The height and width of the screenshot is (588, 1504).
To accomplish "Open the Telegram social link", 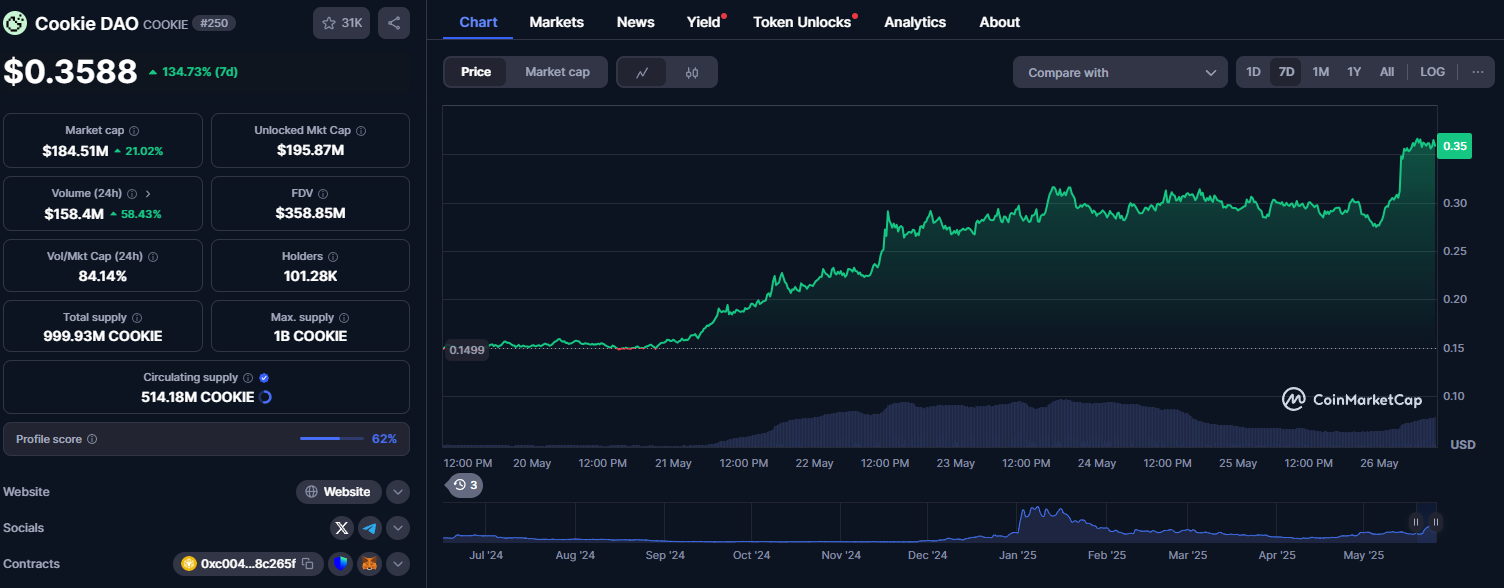I will pos(370,528).
